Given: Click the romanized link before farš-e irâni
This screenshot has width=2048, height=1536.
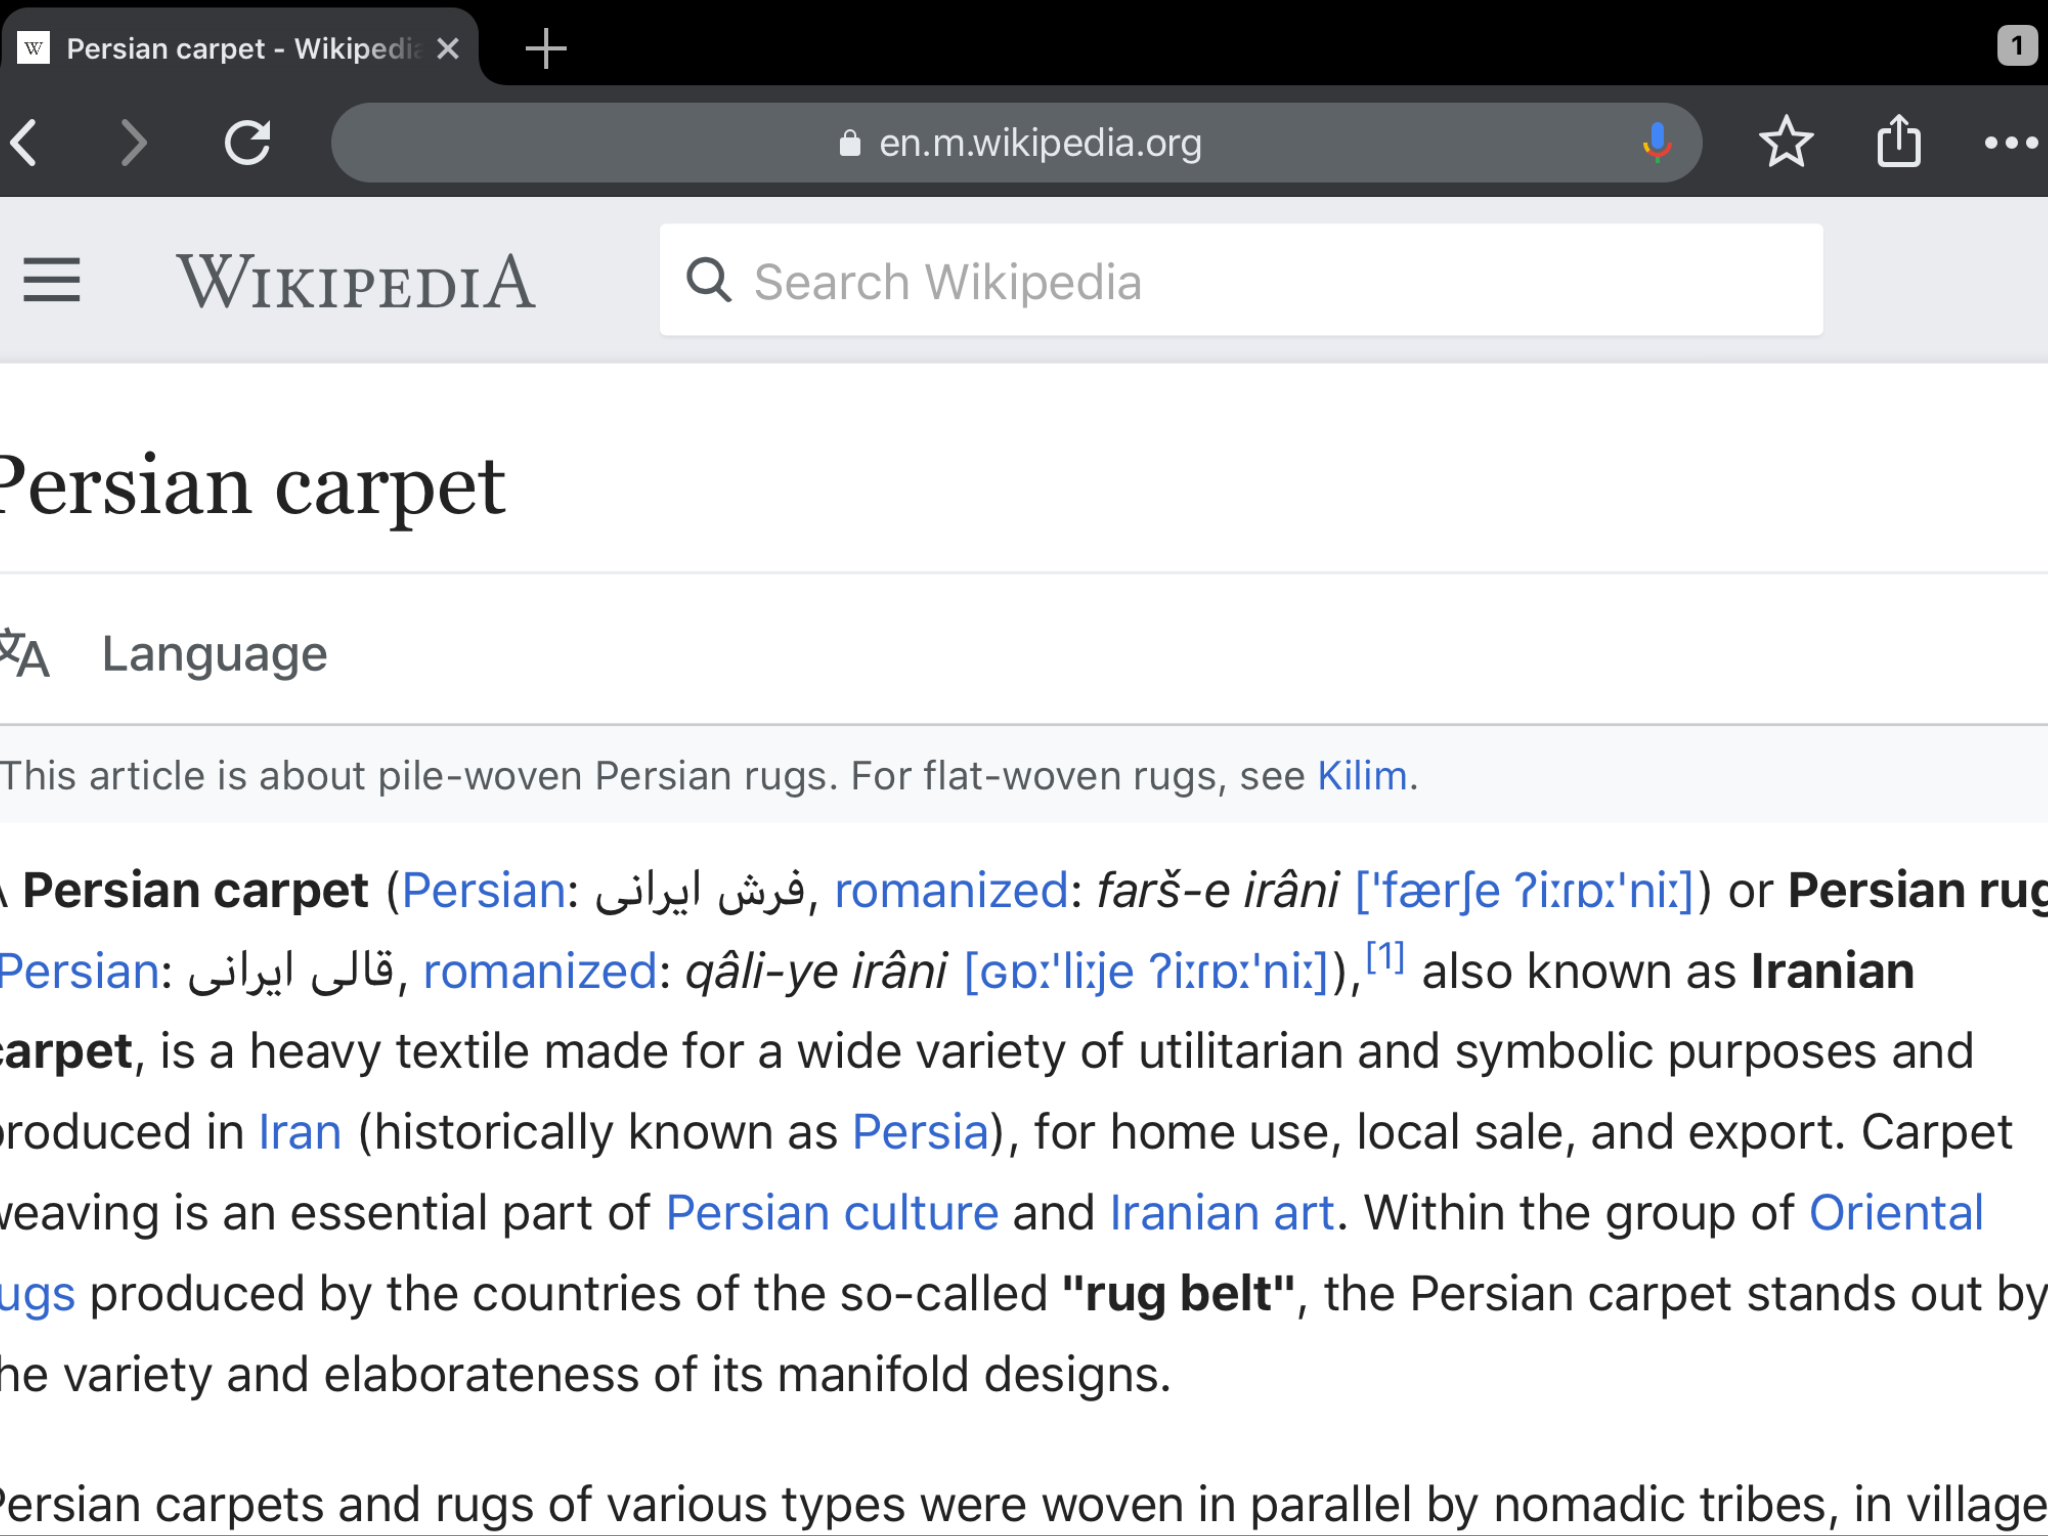Looking at the screenshot, I should click(951, 890).
